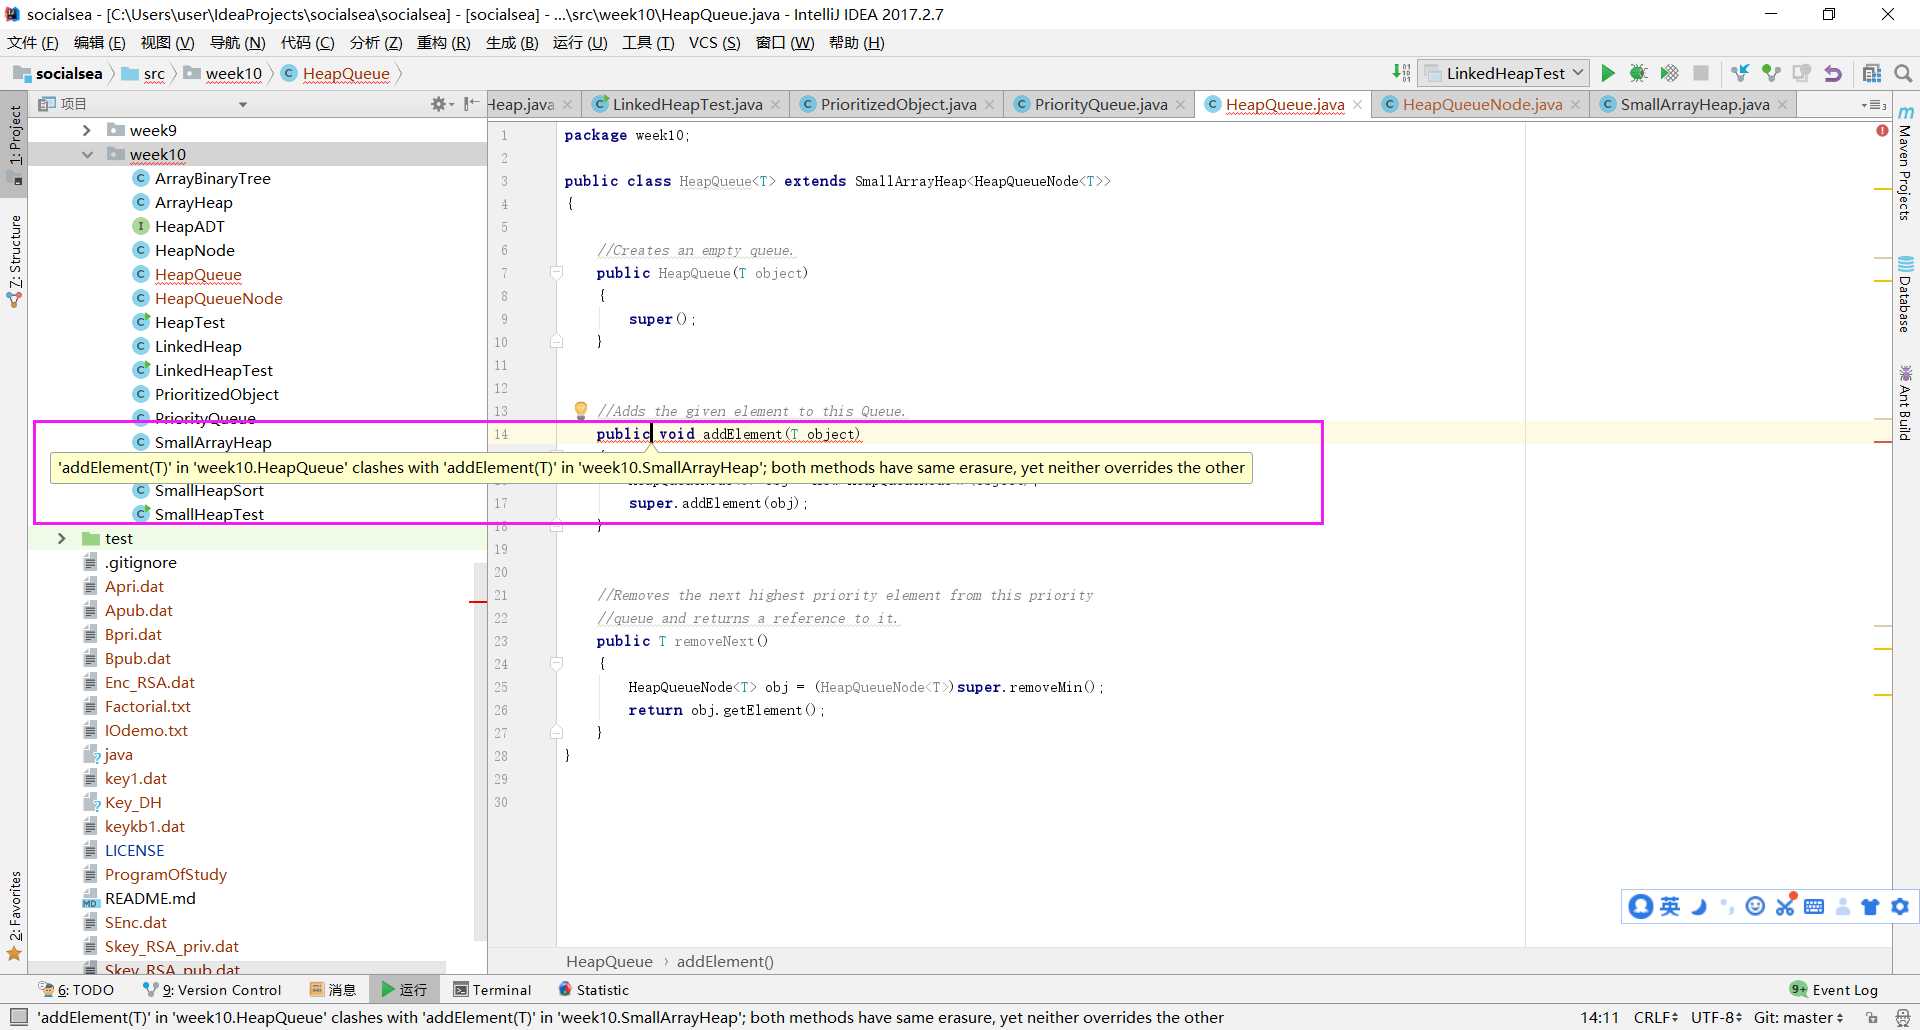The image size is (1920, 1030).
Task: Toggle IME punctuation mode
Action: pos(1727,906)
